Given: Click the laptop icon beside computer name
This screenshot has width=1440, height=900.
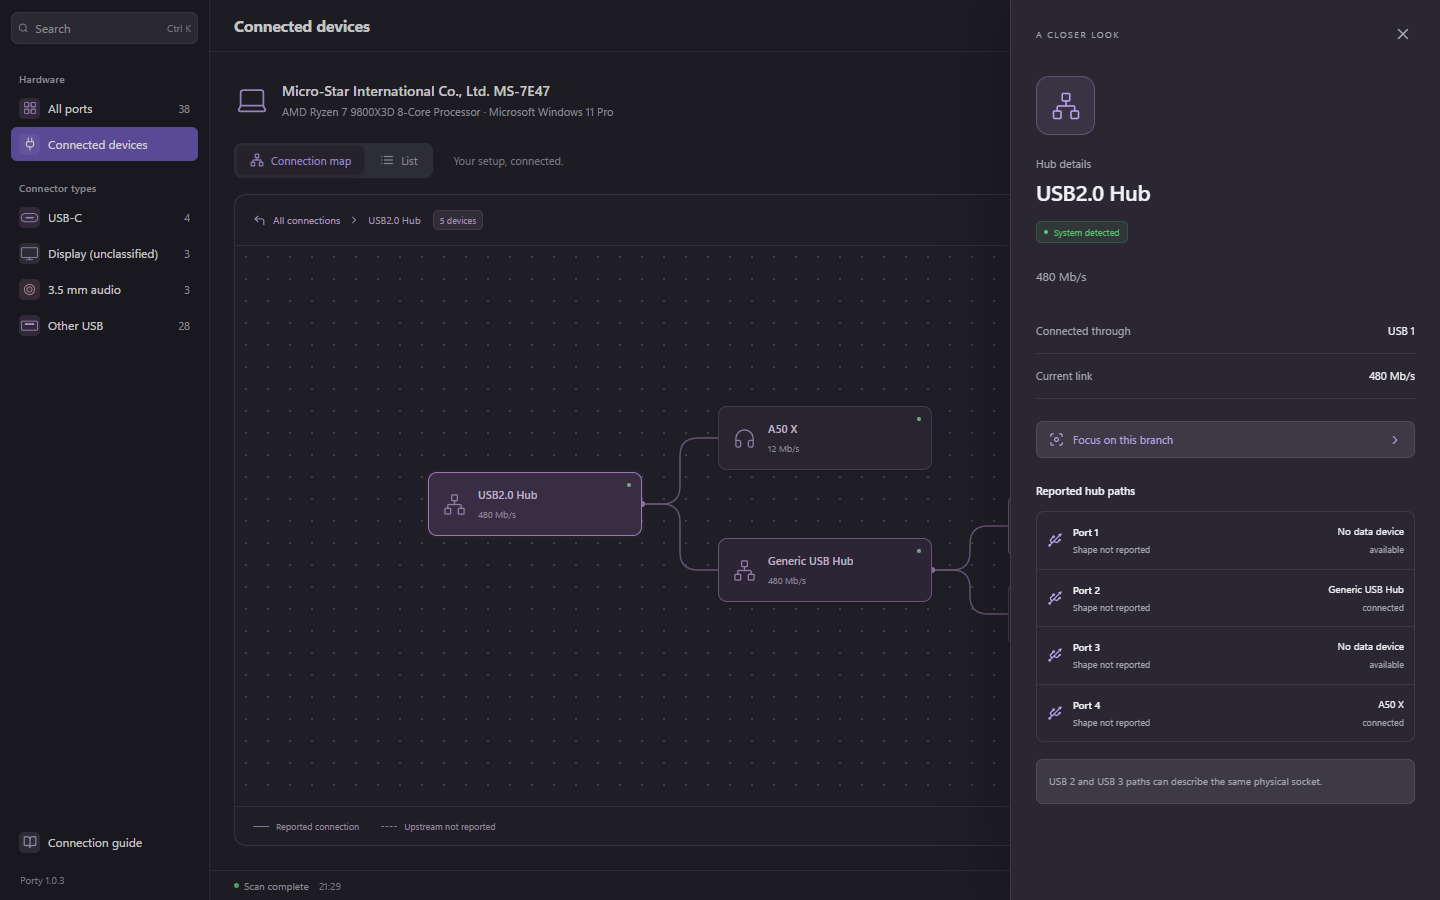Looking at the screenshot, I should coord(252,100).
